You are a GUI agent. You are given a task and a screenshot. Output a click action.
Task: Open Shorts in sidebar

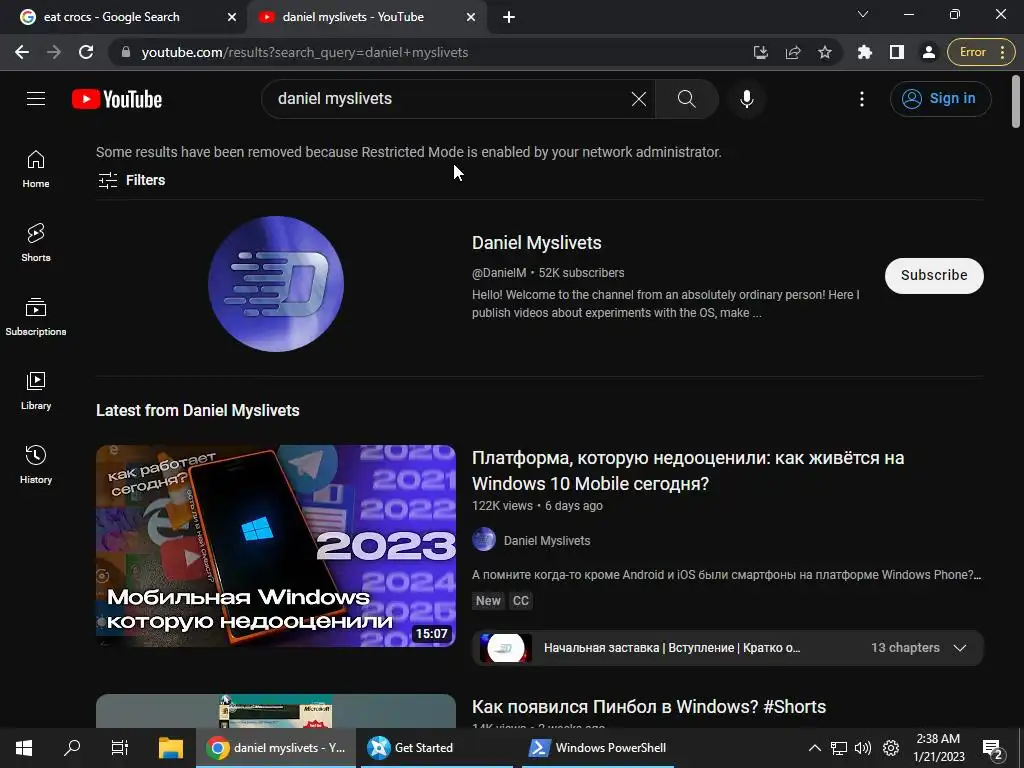click(36, 242)
